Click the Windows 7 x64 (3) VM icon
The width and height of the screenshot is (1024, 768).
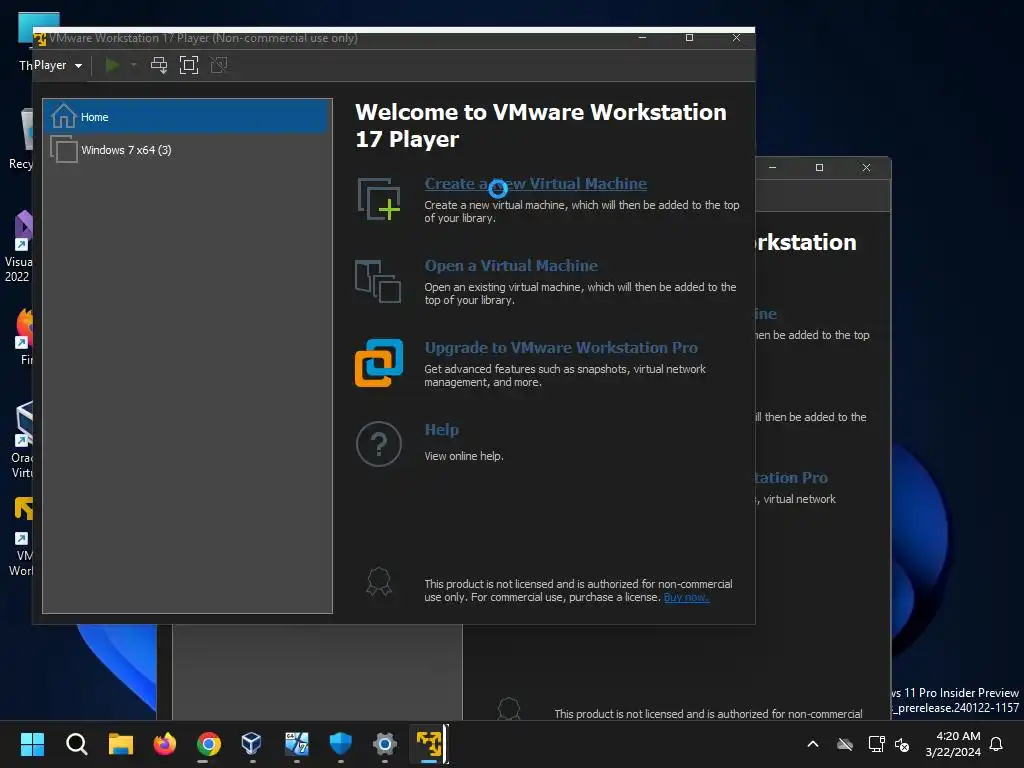(x=64, y=150)
